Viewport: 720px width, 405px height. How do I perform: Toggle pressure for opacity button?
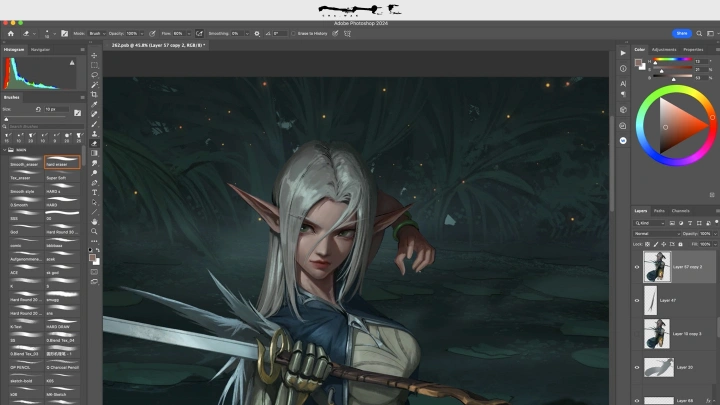pyautogui.click(x=152, y=34)
